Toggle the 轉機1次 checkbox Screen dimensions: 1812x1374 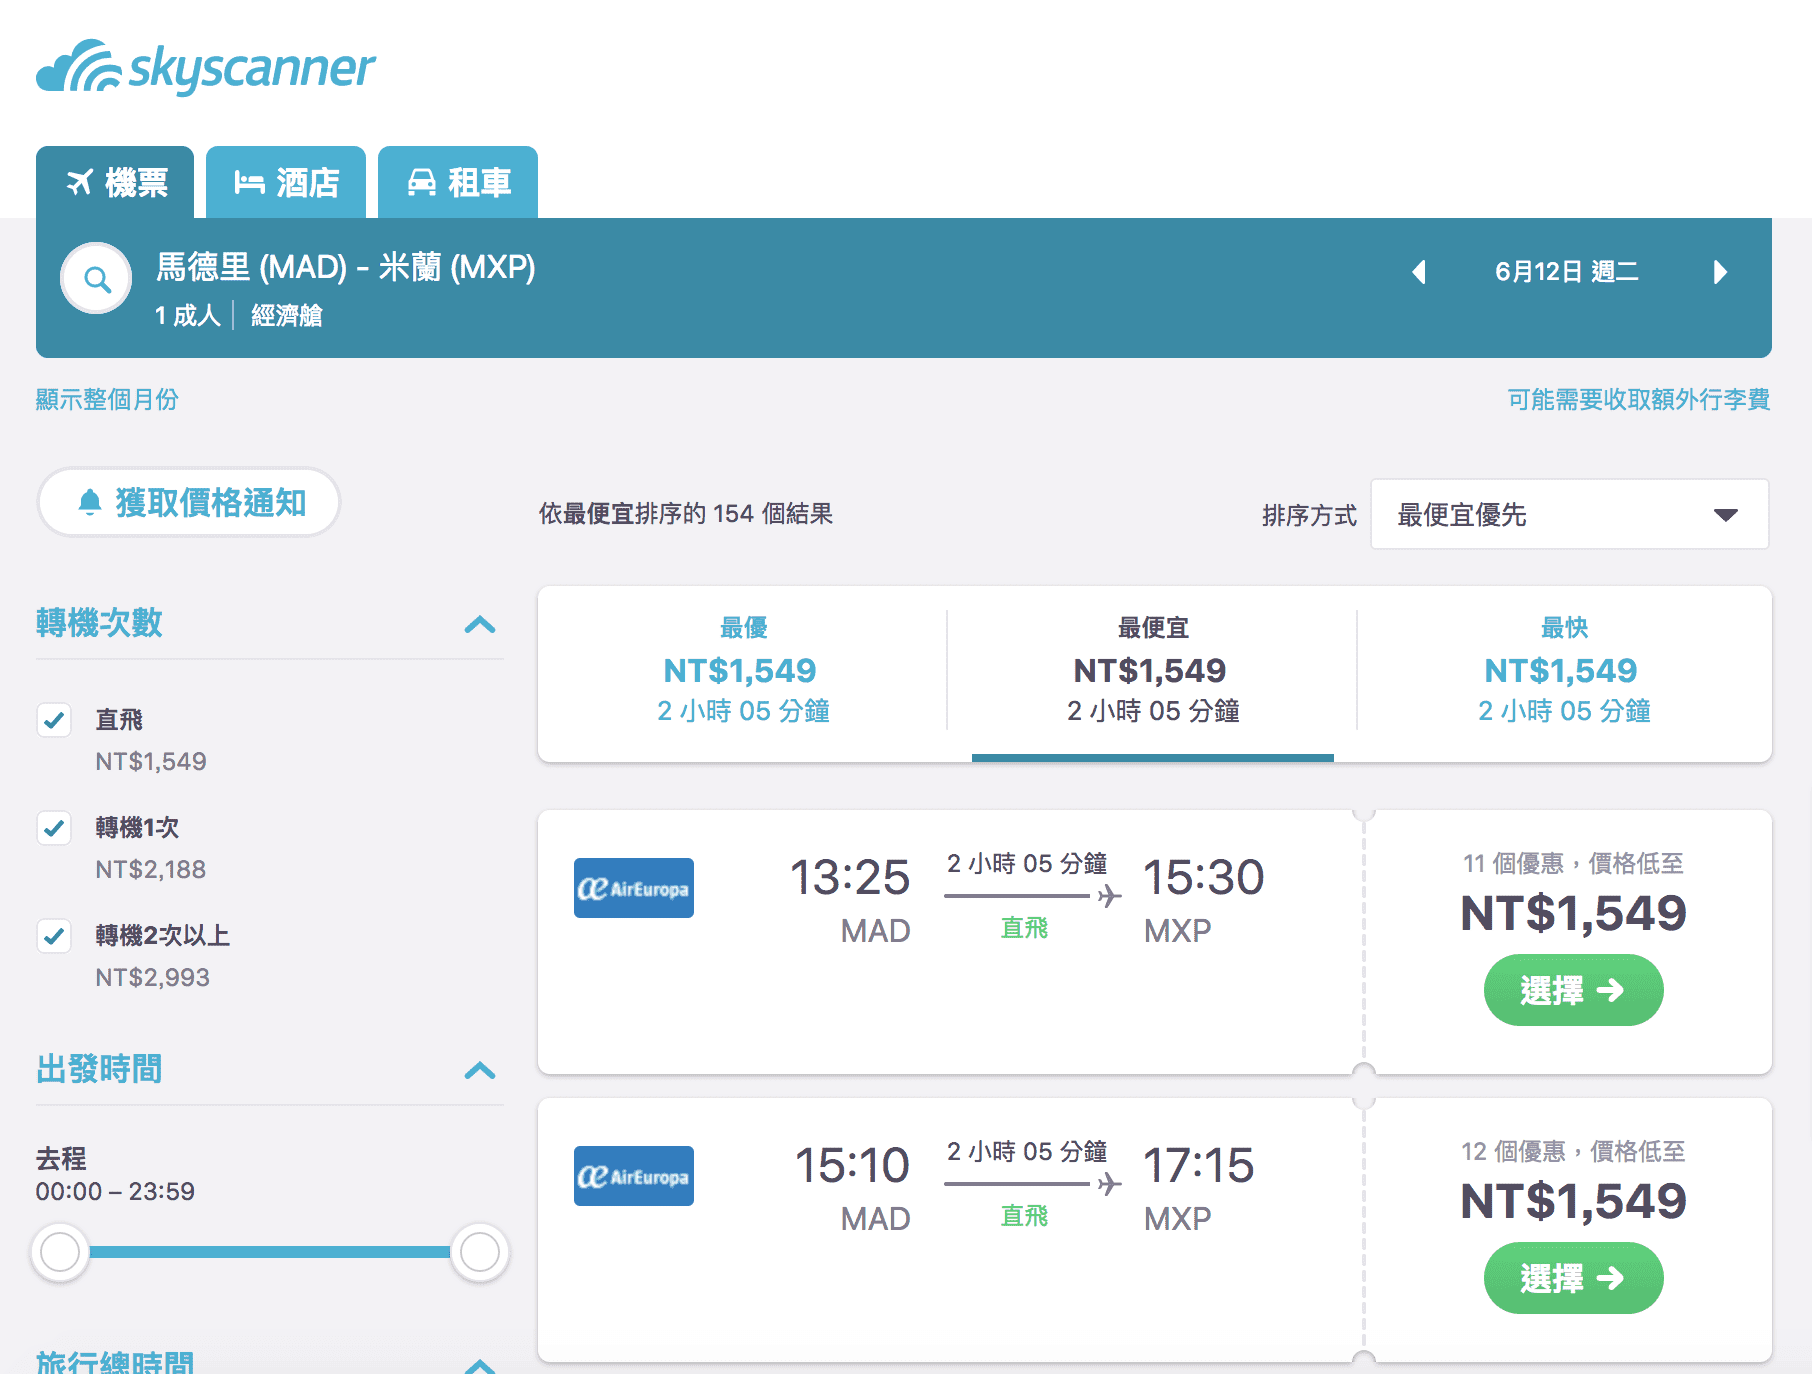tap(54, 828)
